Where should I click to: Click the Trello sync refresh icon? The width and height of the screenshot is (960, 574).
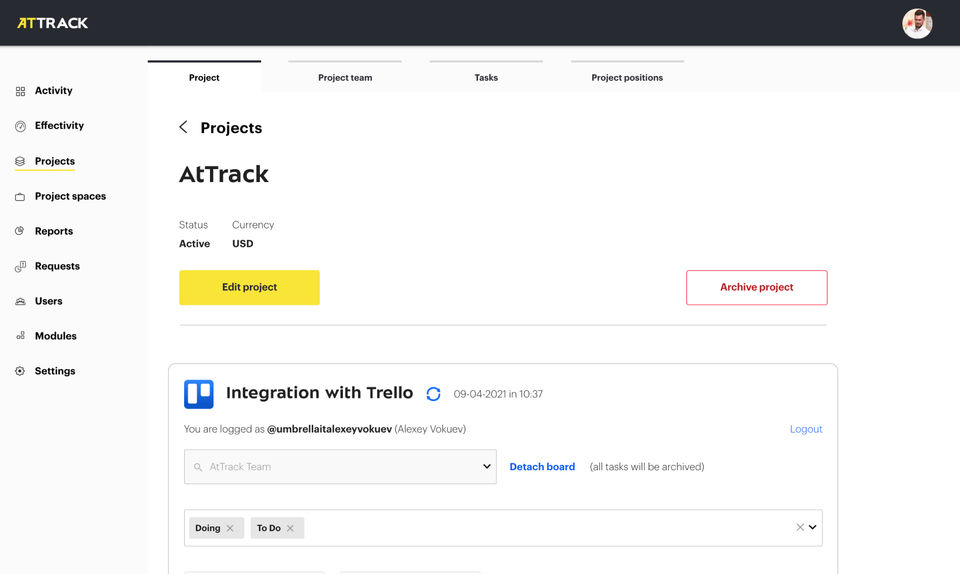(433, 394)
